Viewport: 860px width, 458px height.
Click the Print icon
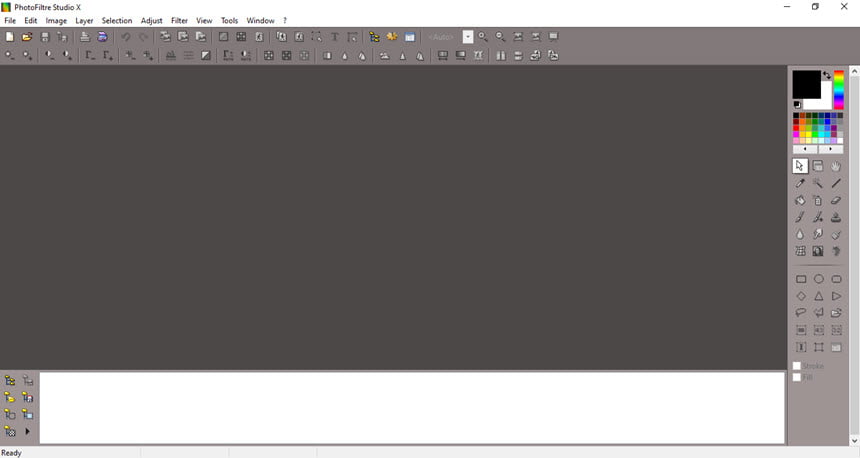[84, 37]
